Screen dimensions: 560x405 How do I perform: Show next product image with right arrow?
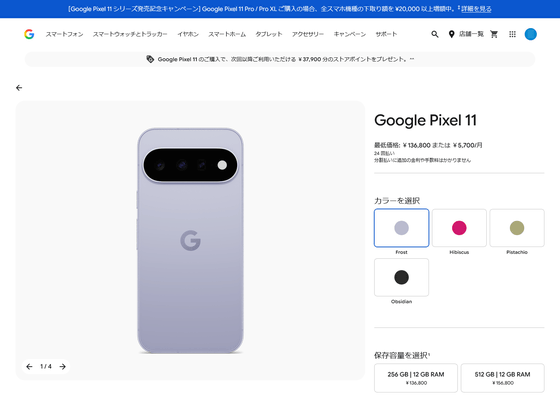[62, 366]
